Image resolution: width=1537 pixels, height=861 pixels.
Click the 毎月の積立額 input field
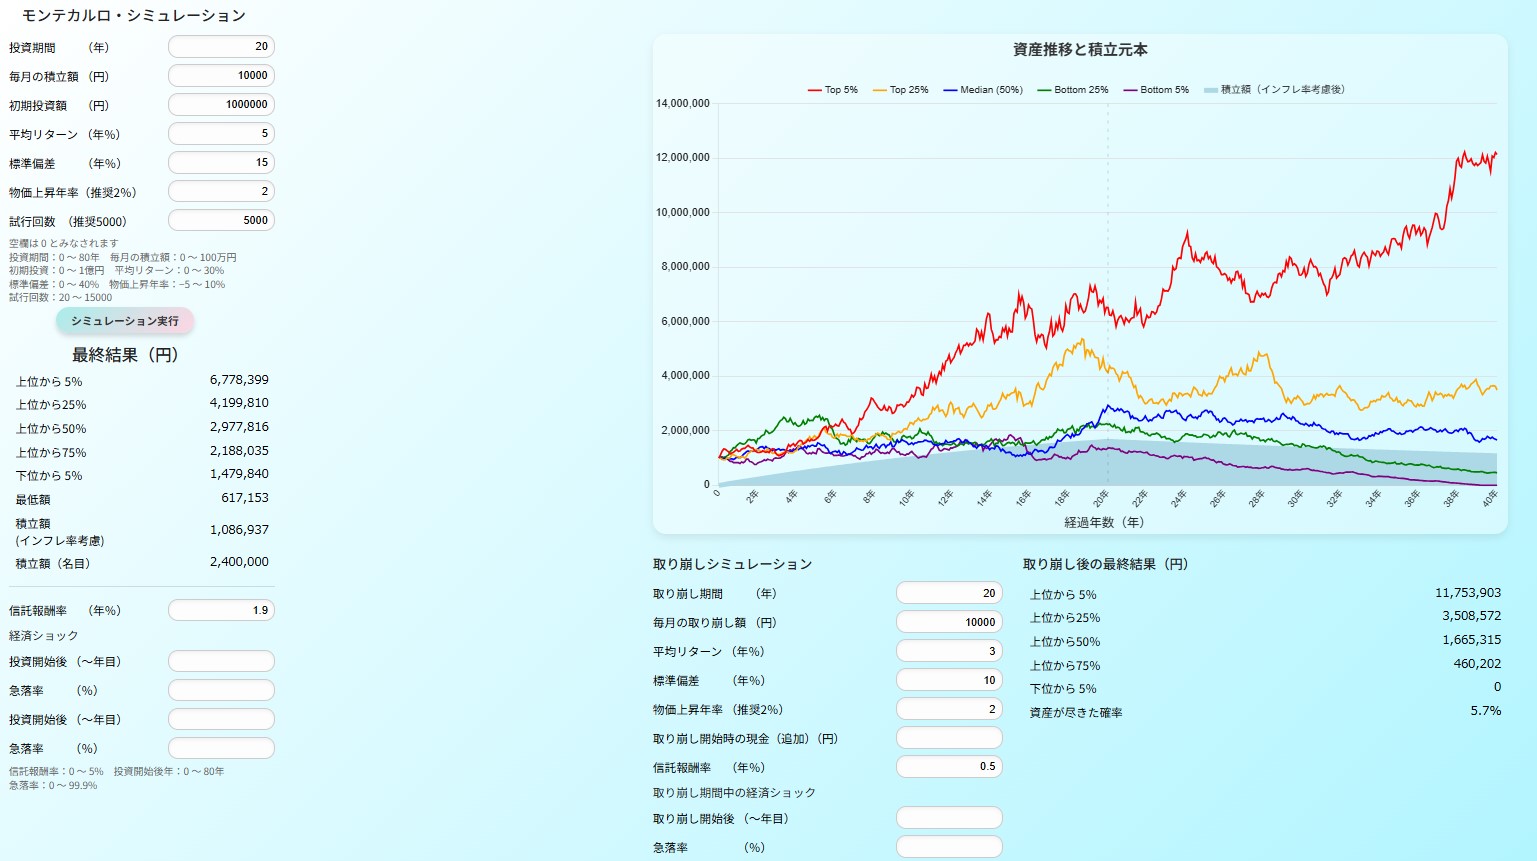pos(221,76)
